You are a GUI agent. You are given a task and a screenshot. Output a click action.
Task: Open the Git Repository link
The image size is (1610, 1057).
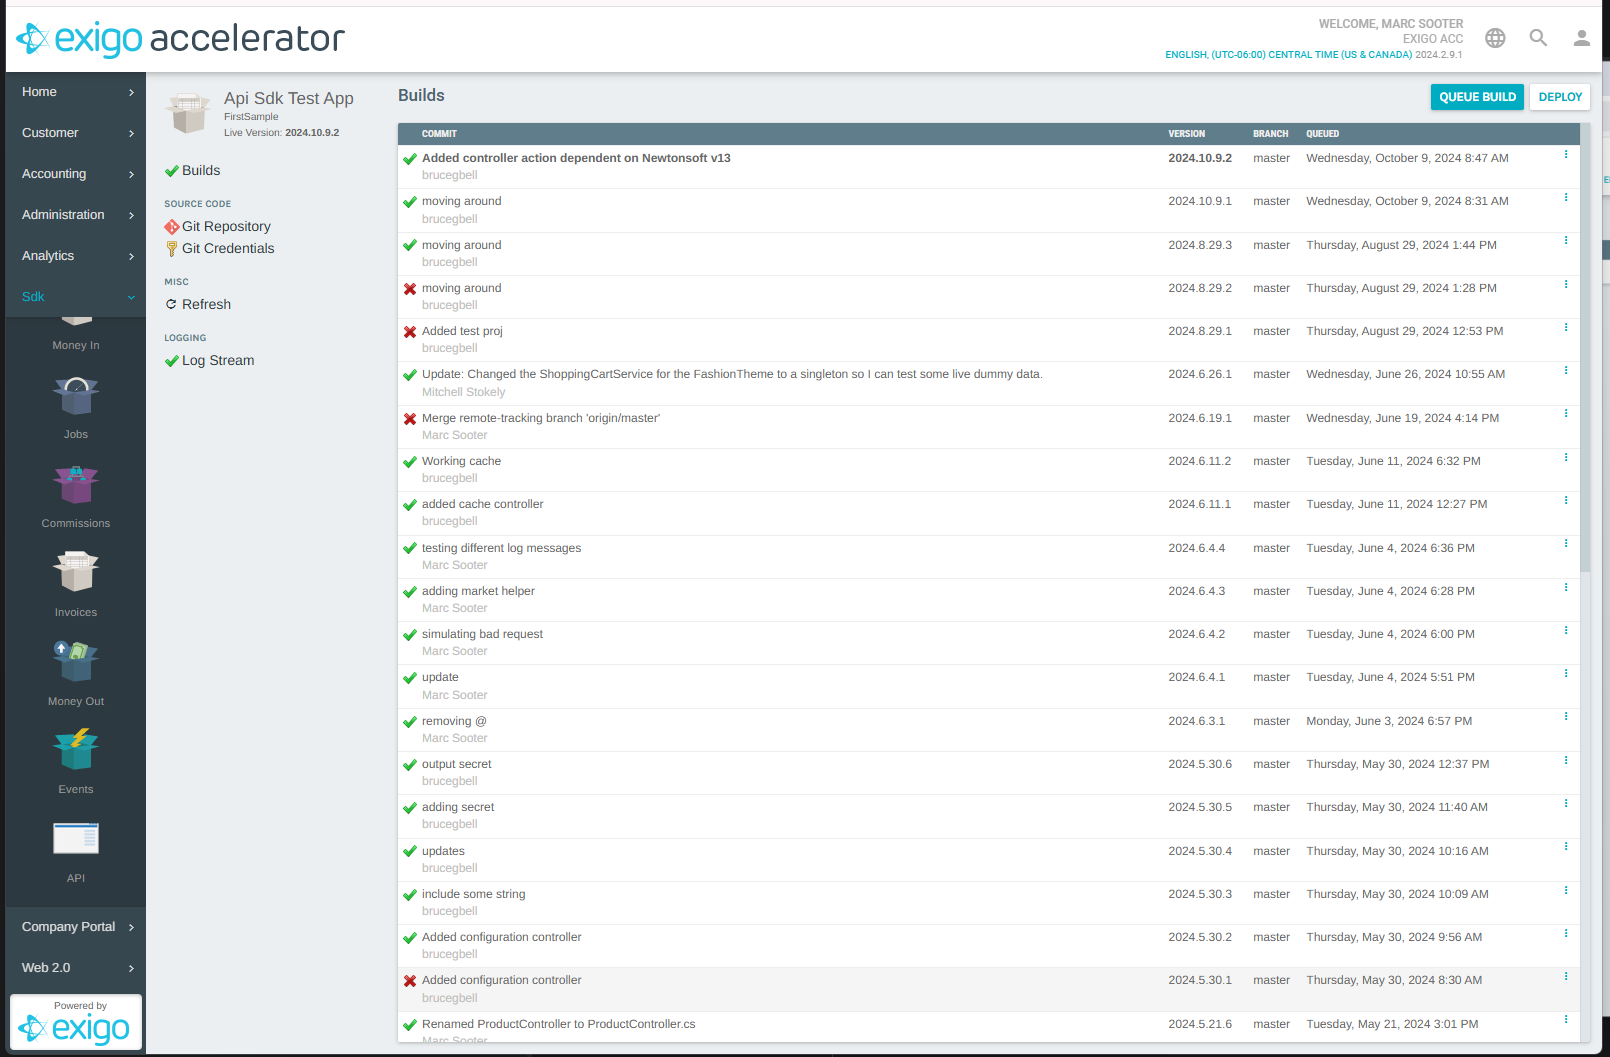(226, 227)
